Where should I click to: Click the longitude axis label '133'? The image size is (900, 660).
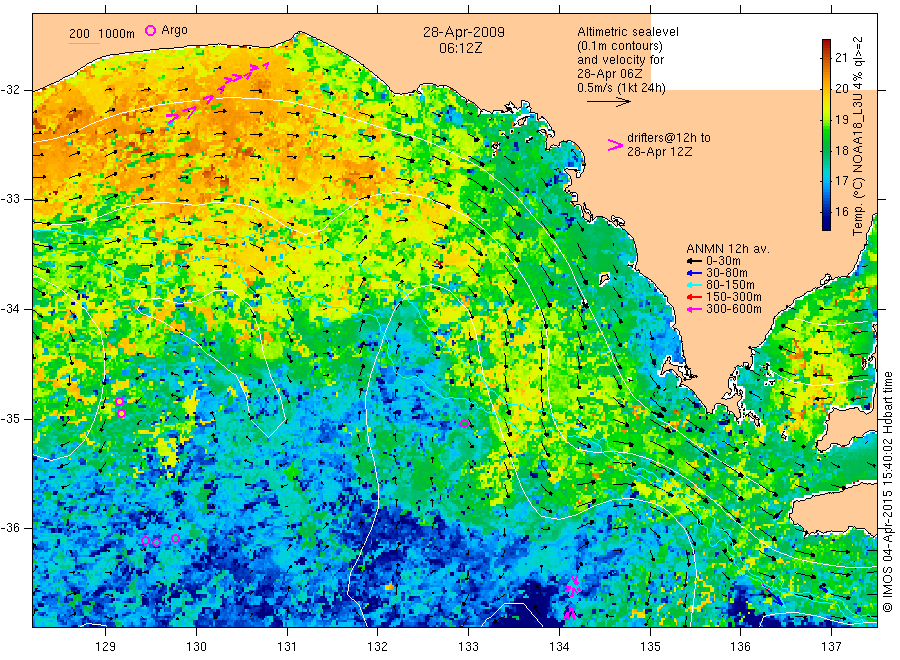pyautogui.click(x=468, y=647)
